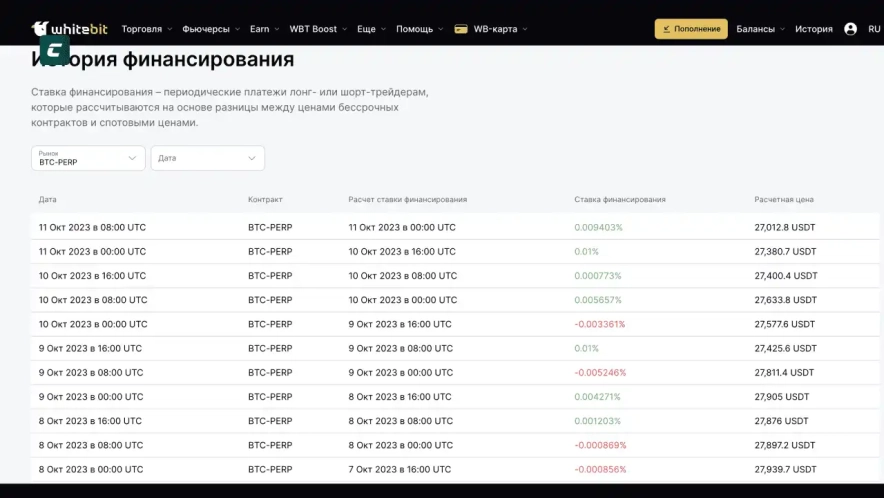Image resolution: width=884 pixels, height=498 pixels.
Task: Click the deposit icon in Пополнение button
Action: pos(666,29)
